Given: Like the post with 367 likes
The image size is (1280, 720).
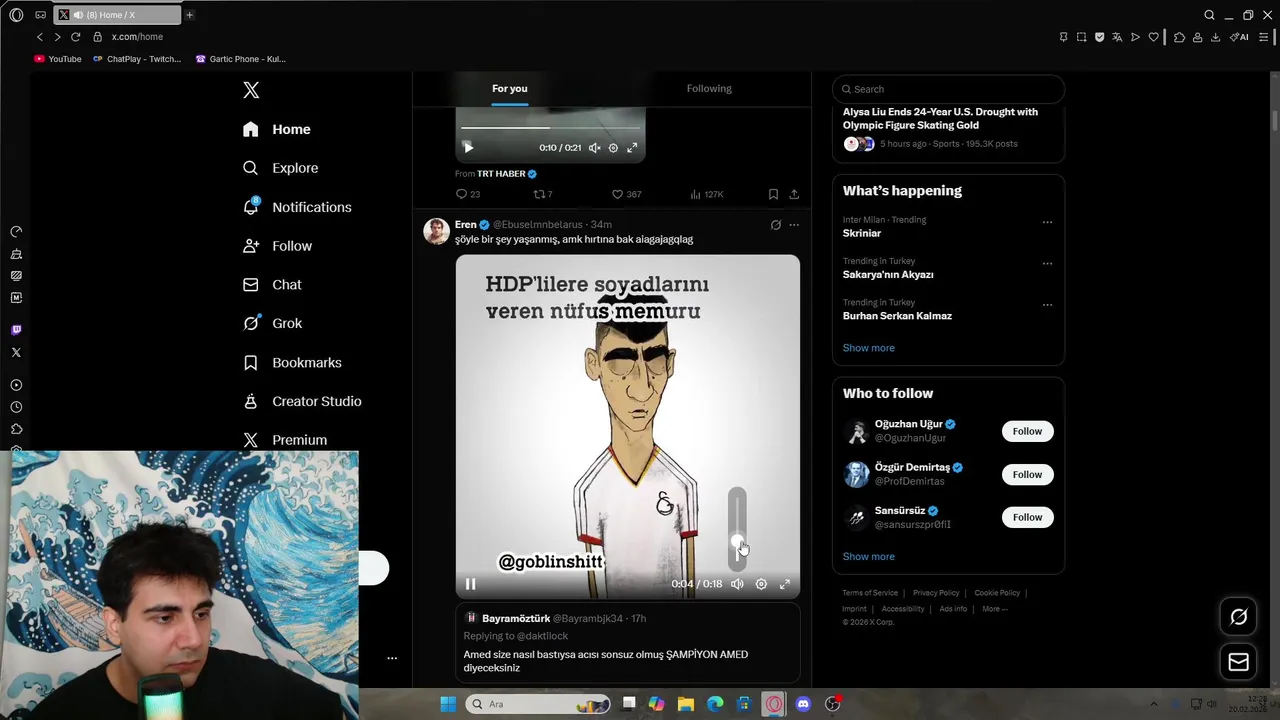Looking at the screenshot, I should (x=626, y=194).
